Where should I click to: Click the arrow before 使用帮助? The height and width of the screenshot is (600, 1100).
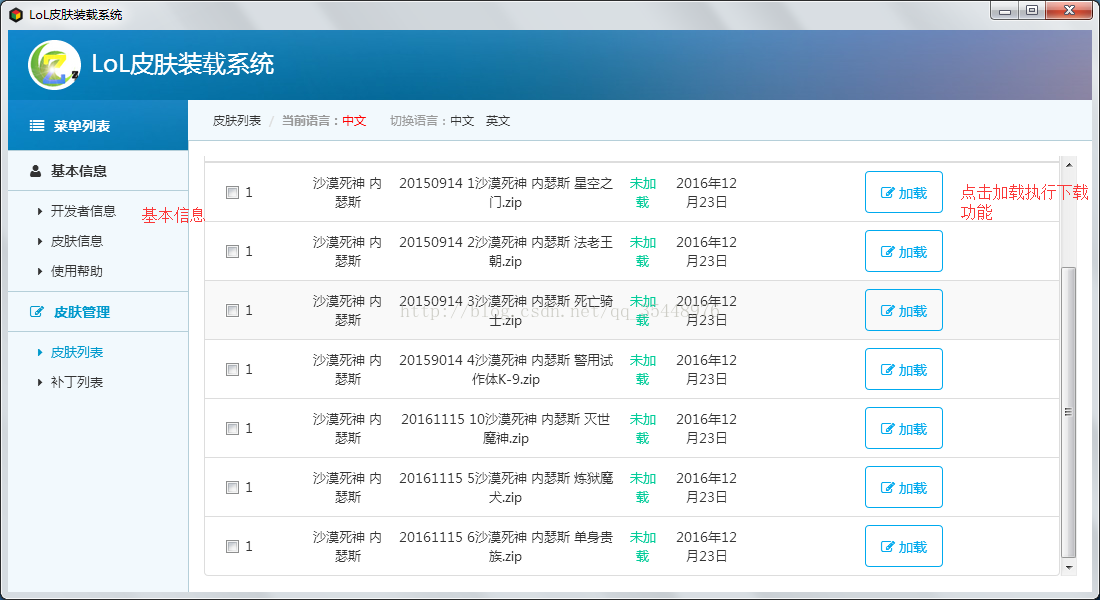pyautogui.click(x=40, y=272)
